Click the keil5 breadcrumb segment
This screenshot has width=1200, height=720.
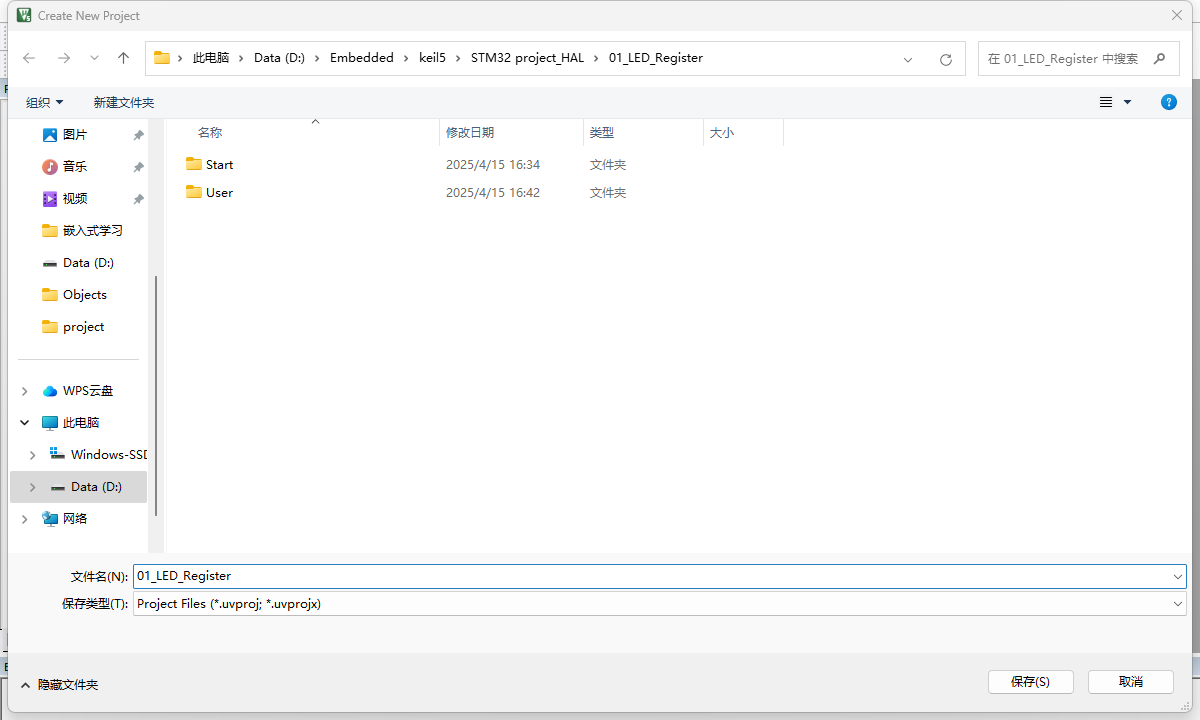click(x=434, y=58)
